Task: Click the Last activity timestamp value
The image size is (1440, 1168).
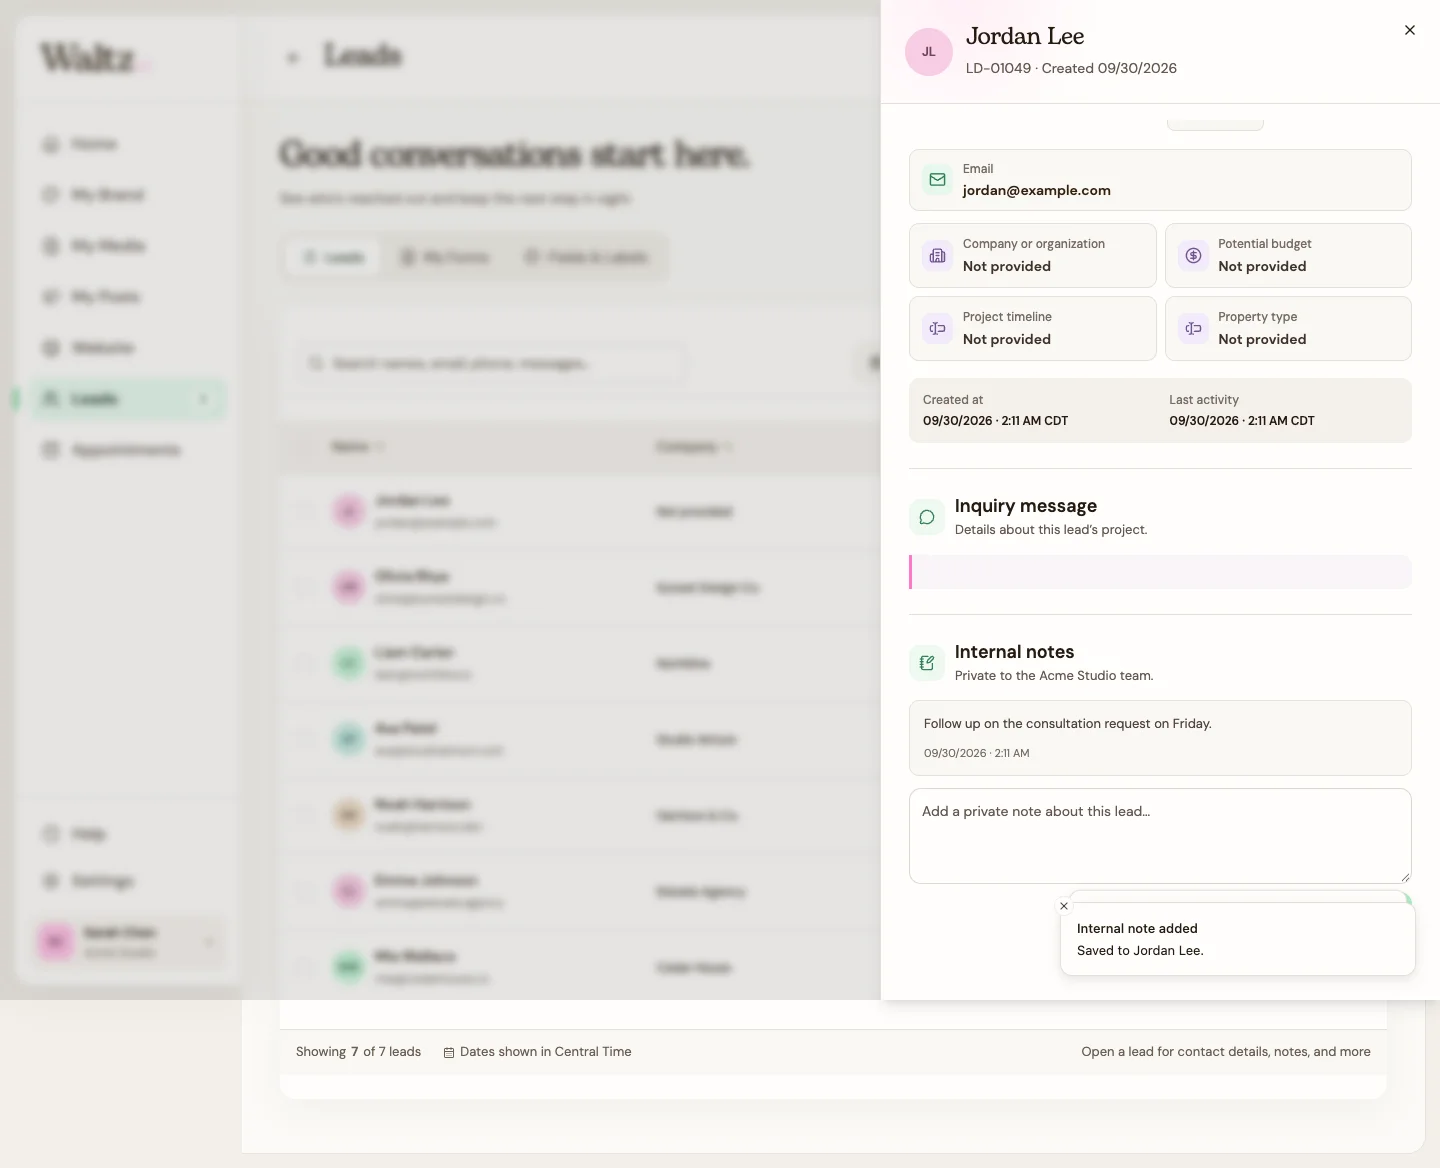Action: (x=1242, y=421)
